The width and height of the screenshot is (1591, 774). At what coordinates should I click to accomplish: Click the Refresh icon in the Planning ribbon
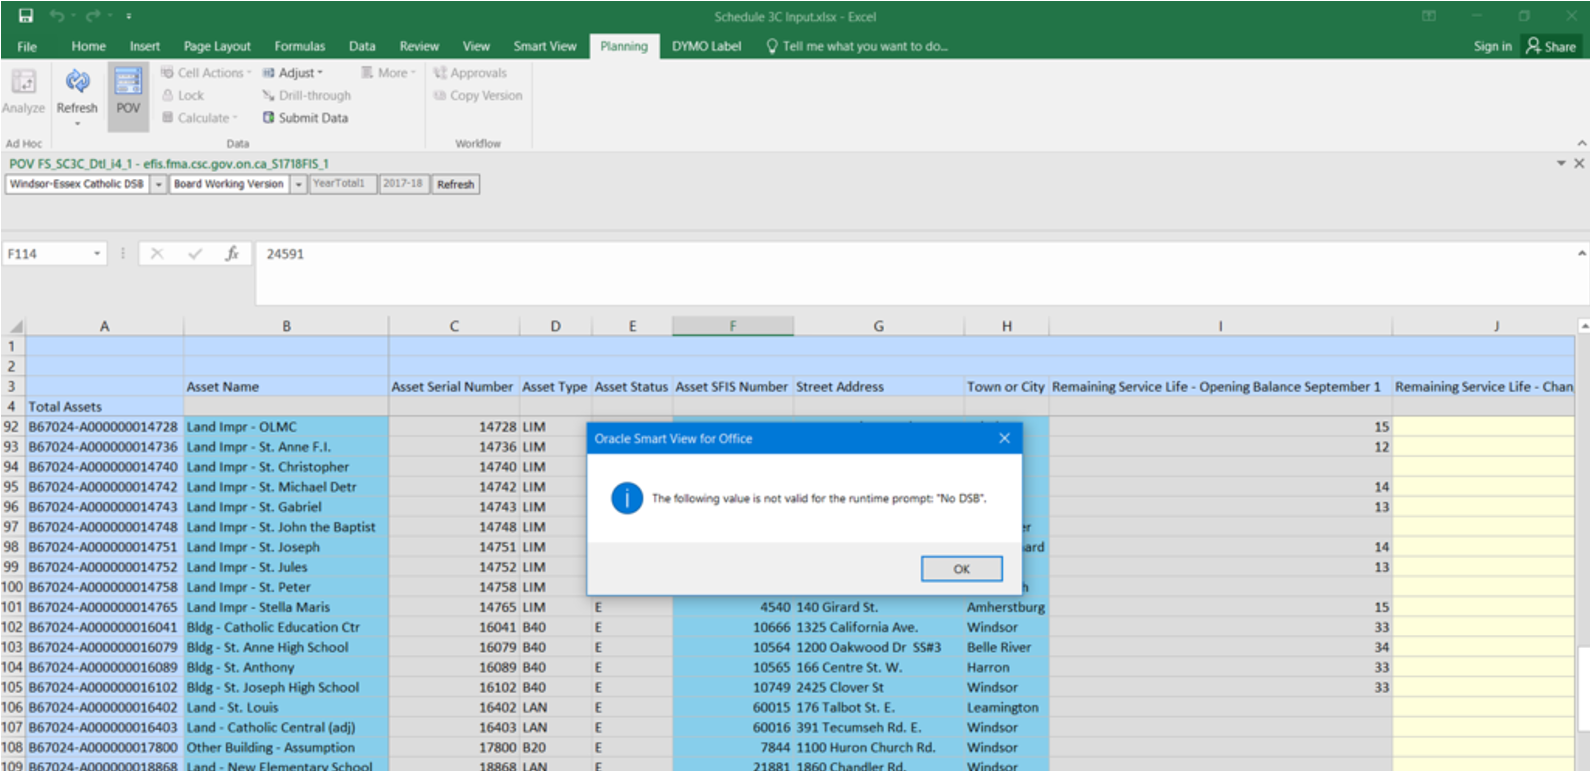77,82
